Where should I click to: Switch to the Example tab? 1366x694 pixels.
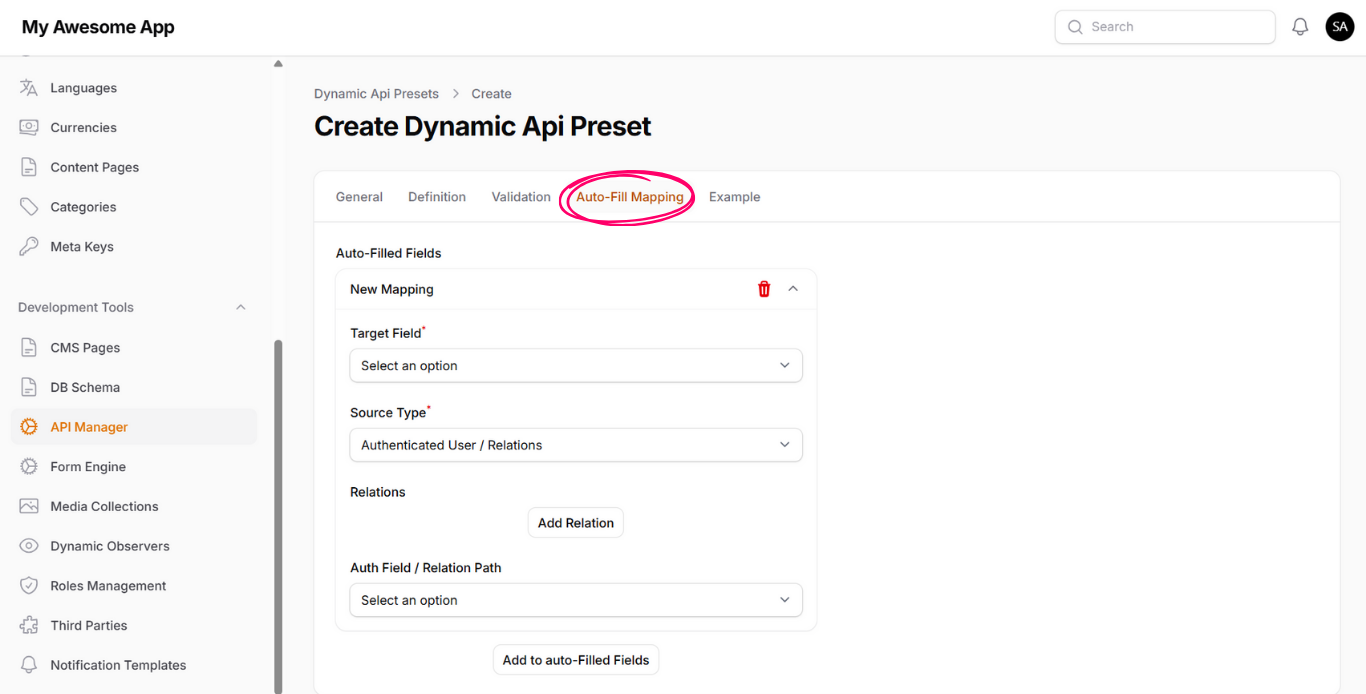734,197
